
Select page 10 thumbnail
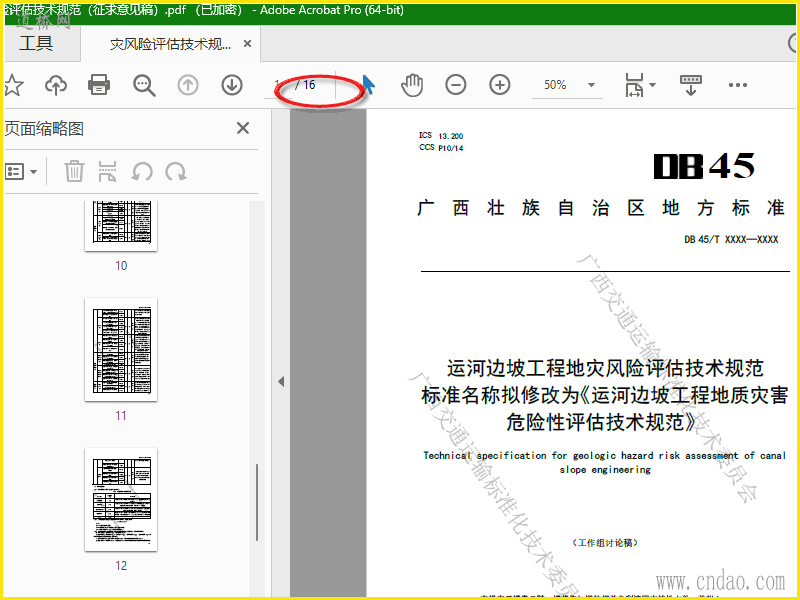pos(121,226)
